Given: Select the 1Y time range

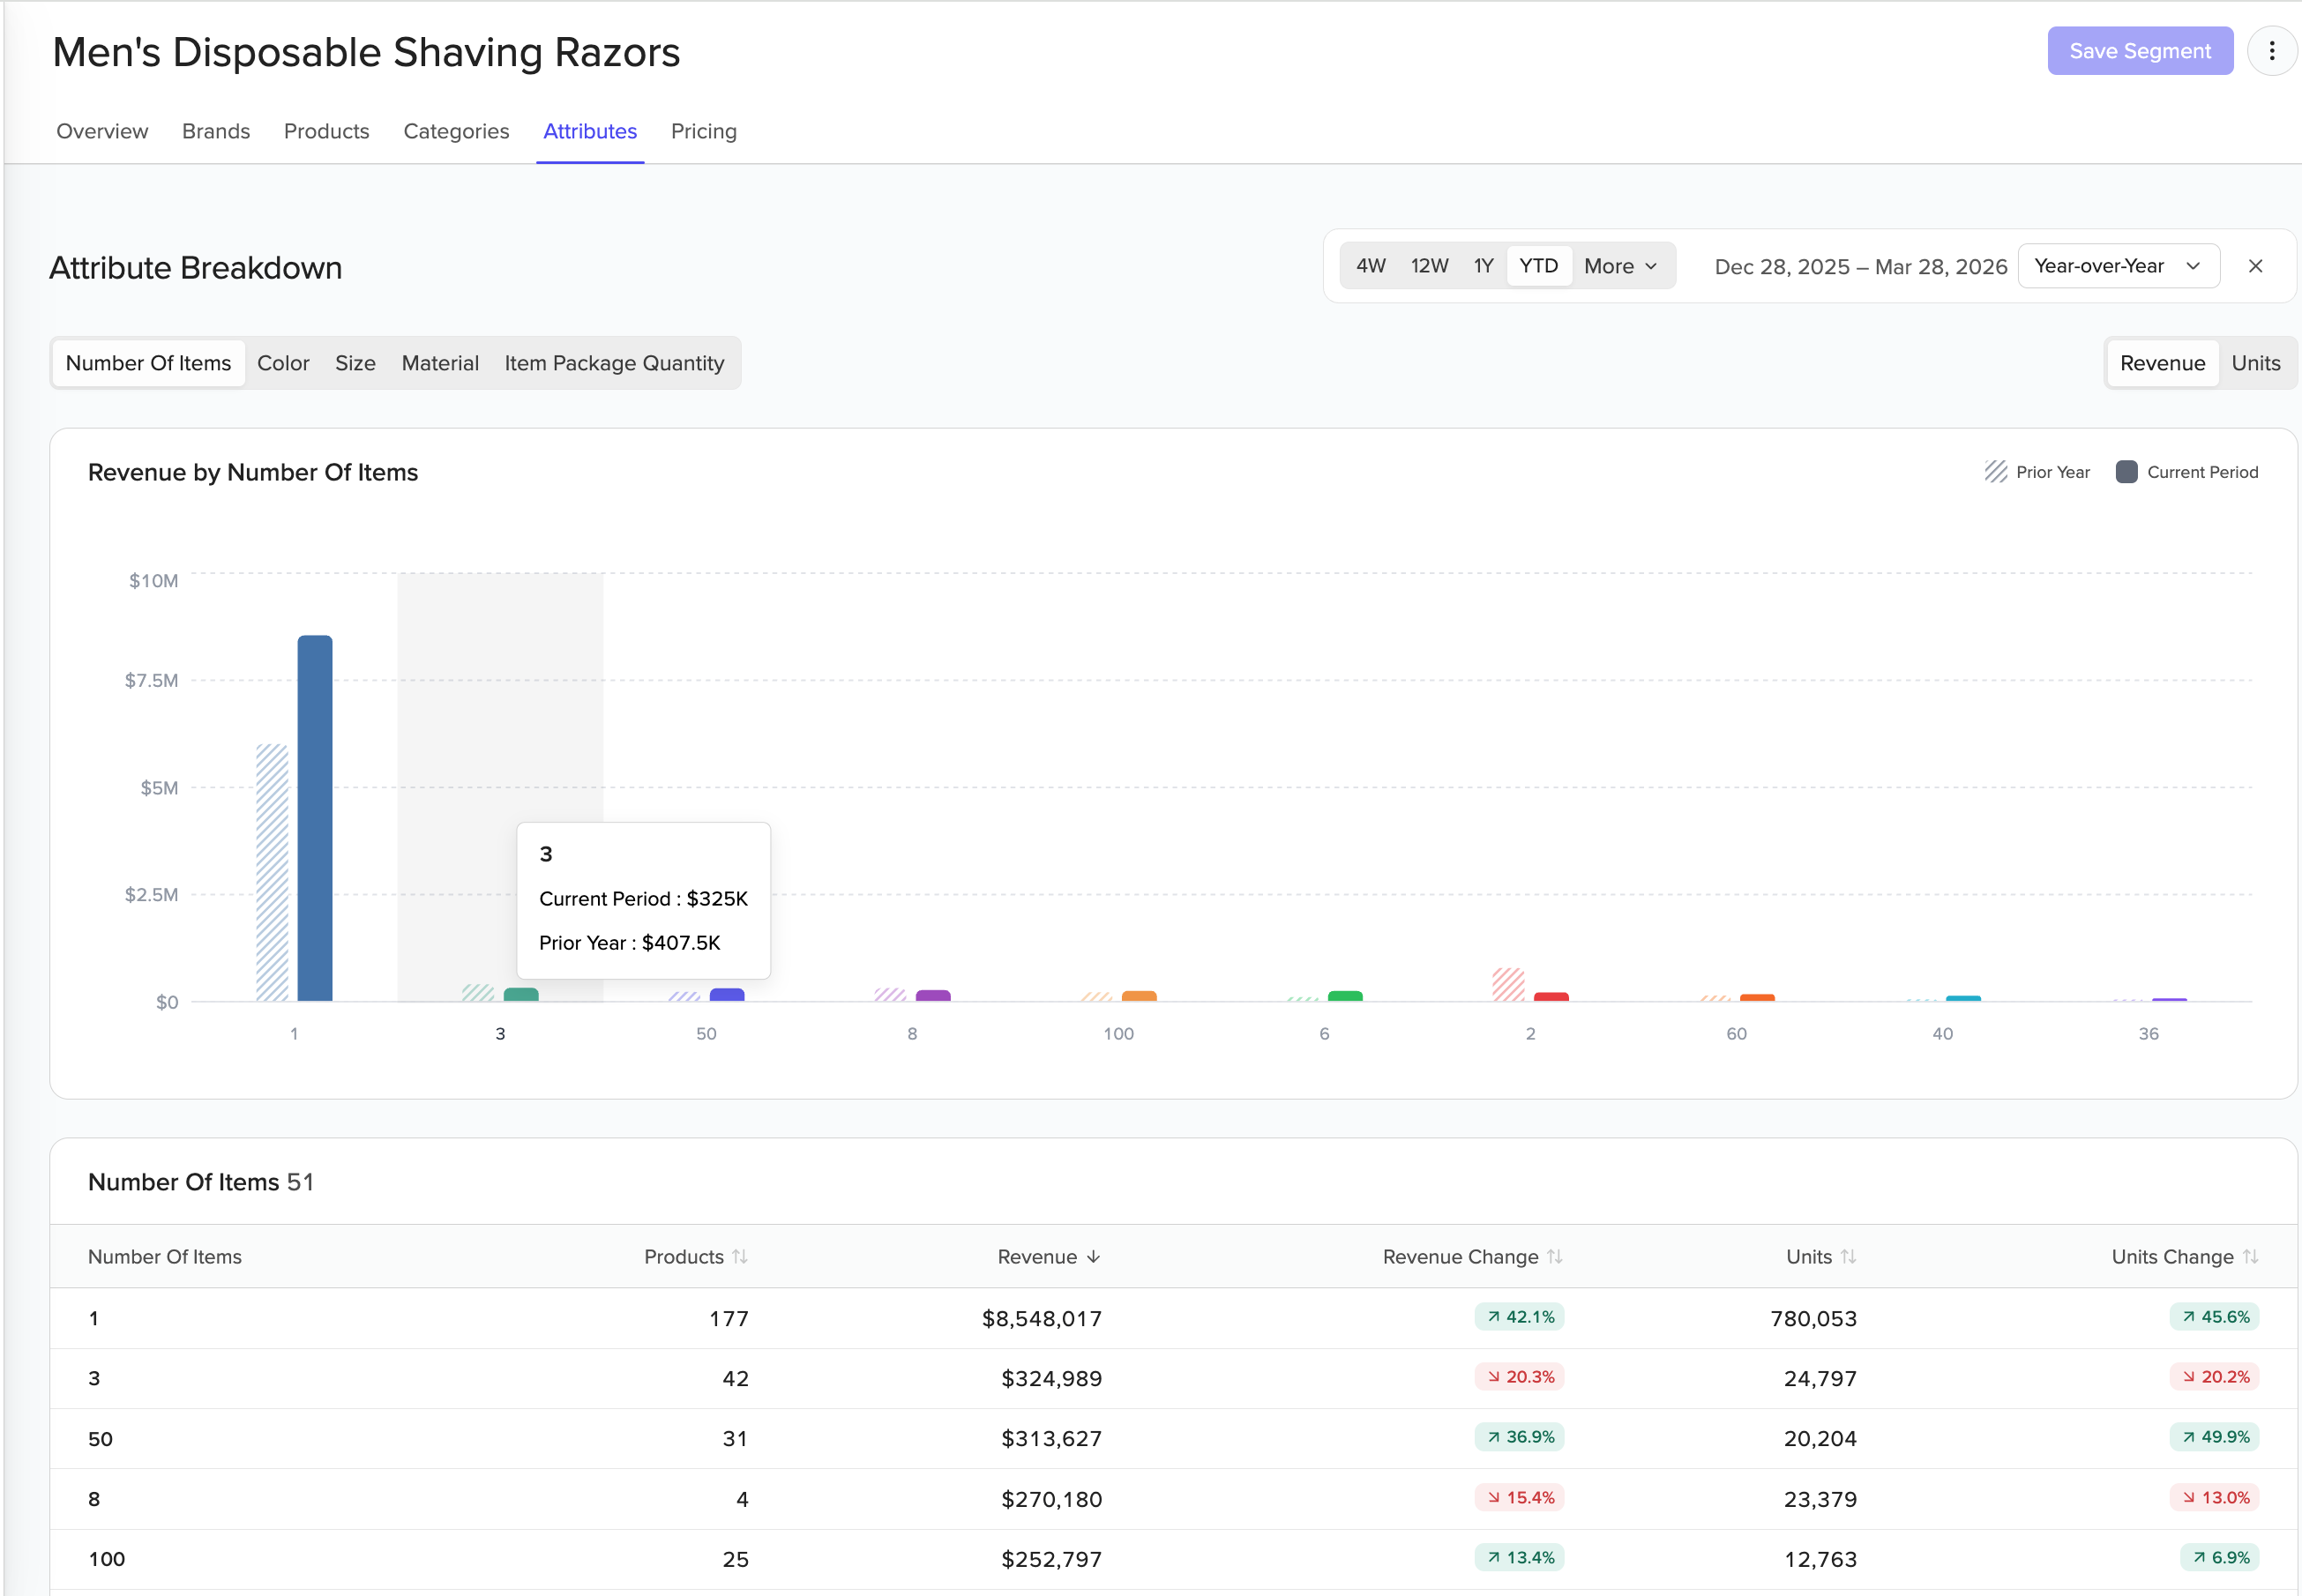Looking at the screenshot, I should (1483, 266).
